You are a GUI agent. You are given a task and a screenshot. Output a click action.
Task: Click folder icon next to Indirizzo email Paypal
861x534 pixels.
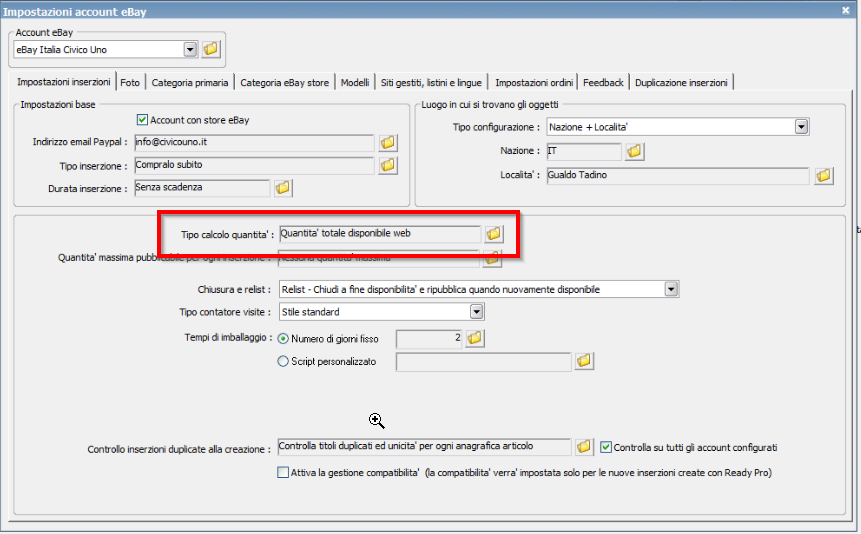388,142
